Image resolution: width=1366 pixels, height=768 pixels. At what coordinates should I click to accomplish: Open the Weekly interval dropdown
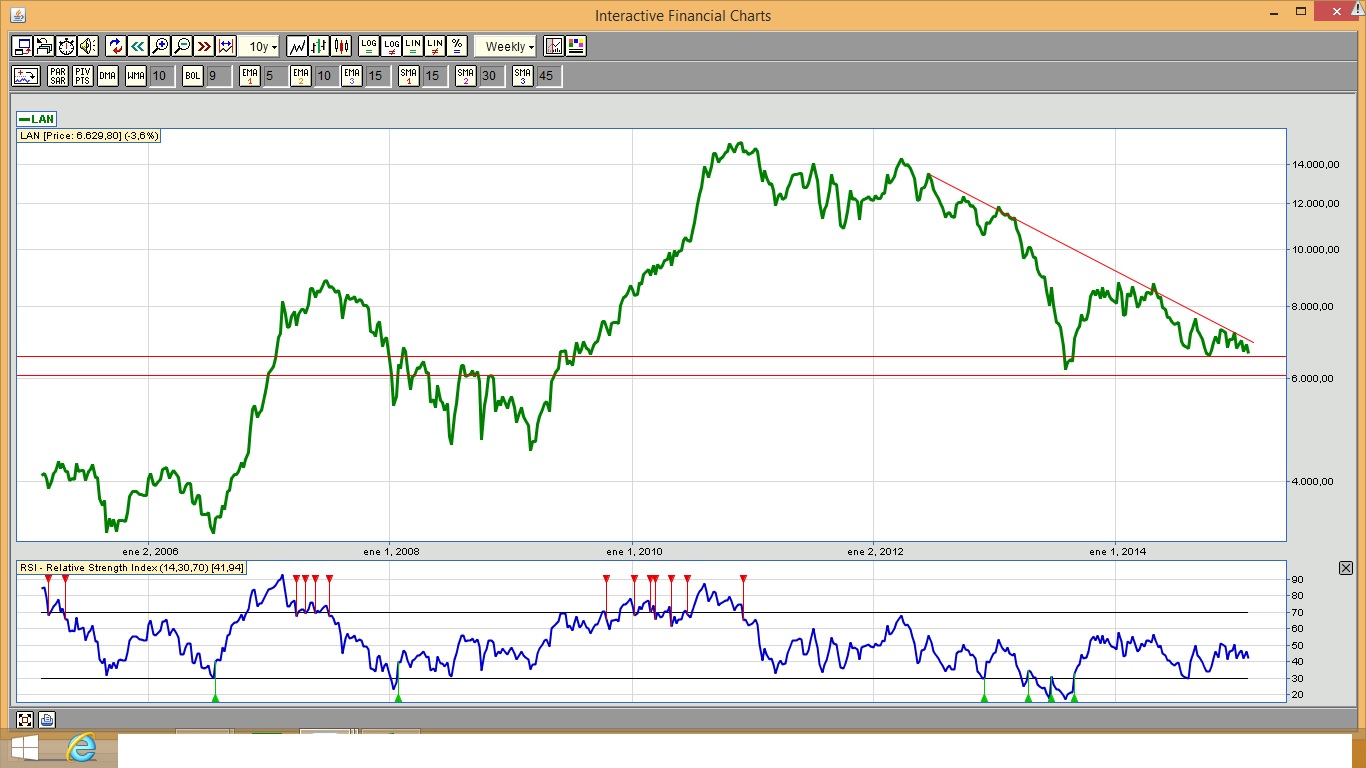click(x=510, y=47)
